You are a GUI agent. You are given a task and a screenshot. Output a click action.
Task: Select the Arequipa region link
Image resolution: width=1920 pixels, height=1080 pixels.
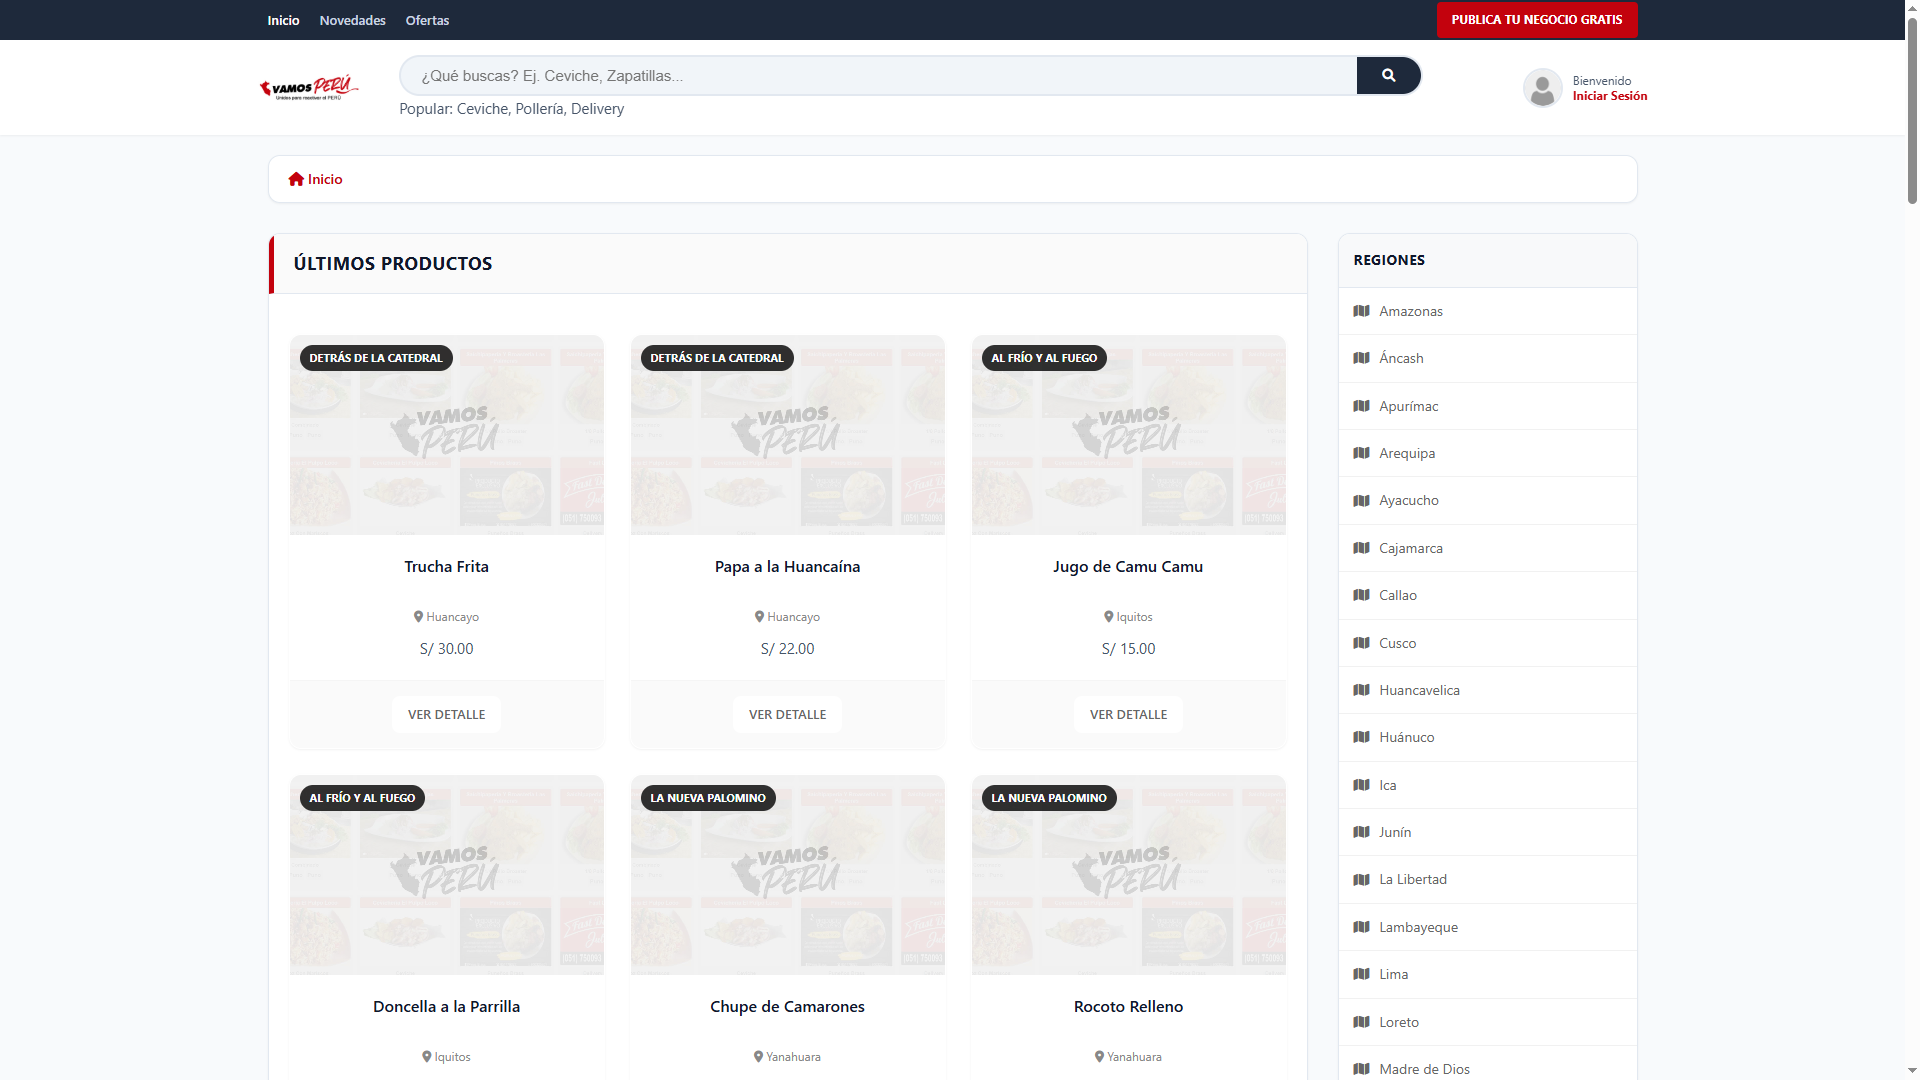click(1487, 453)
